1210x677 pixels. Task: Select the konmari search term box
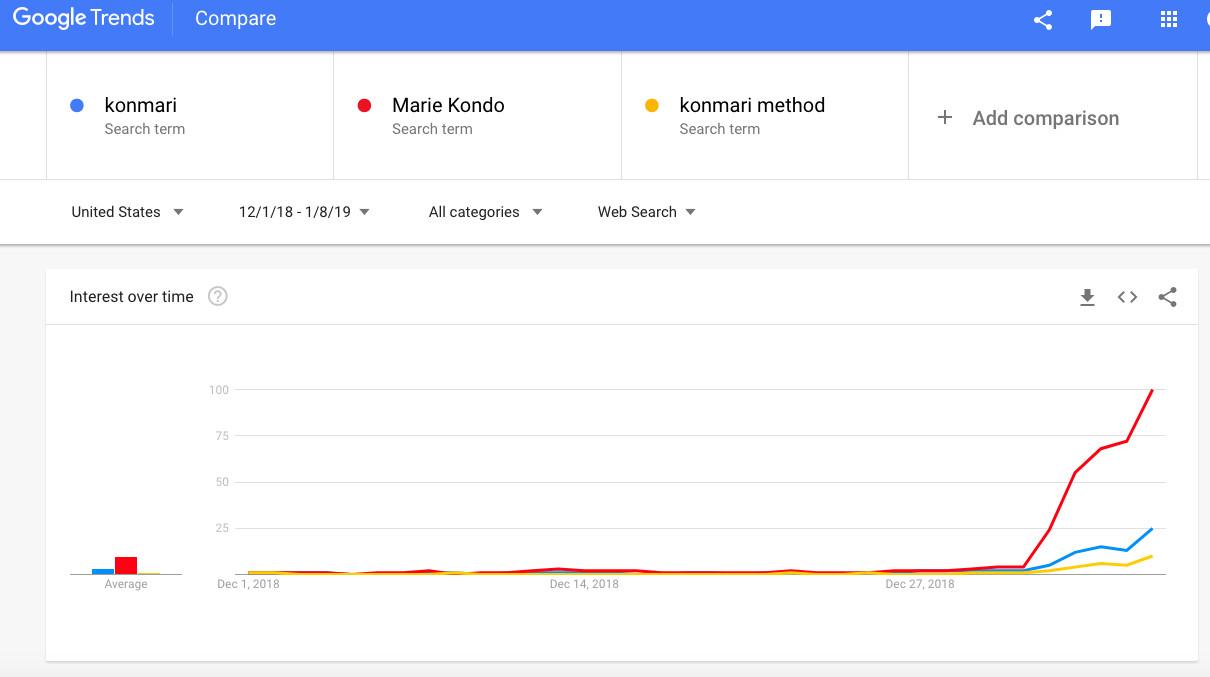click(190, 115)
